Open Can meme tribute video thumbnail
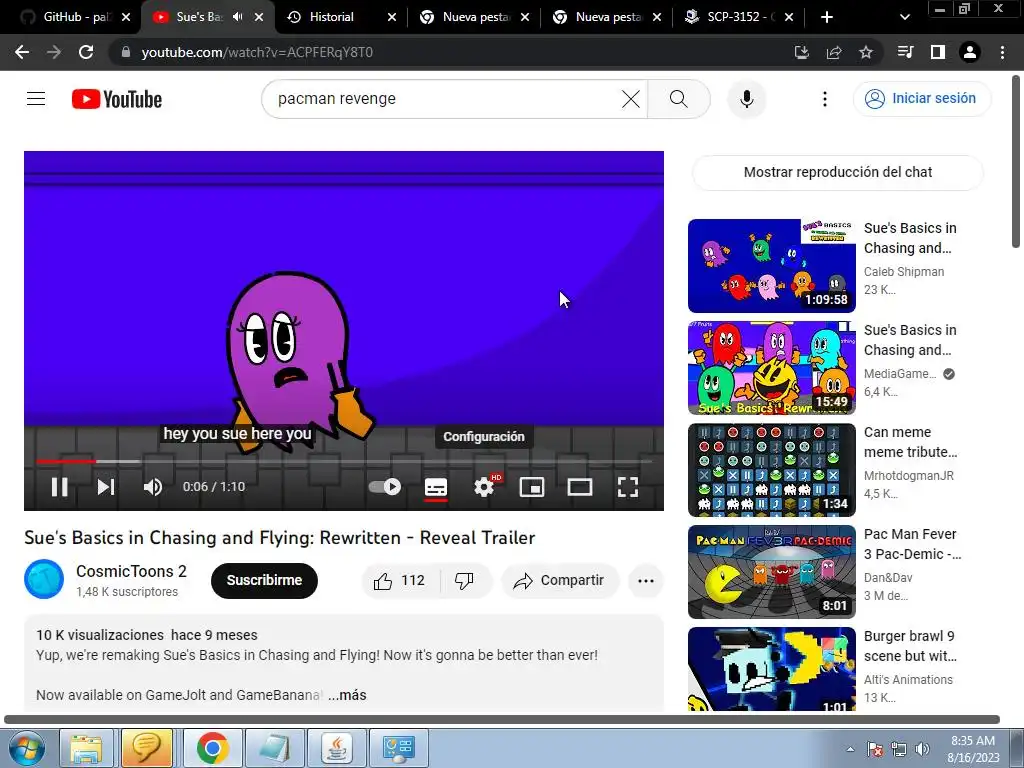The width and height of the screenshot is (1024, 768). (x=771, y=470)
